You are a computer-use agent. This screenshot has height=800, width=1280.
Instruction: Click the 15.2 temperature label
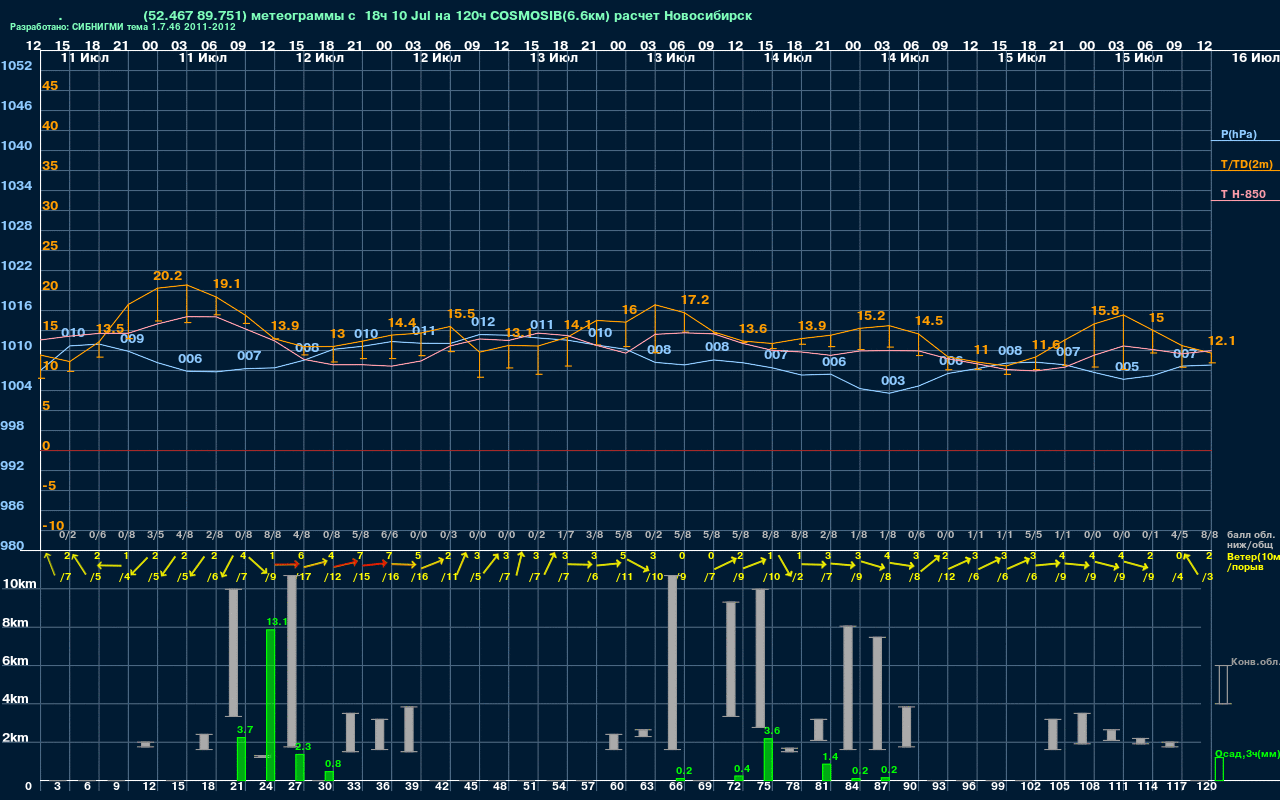point(871,316)
